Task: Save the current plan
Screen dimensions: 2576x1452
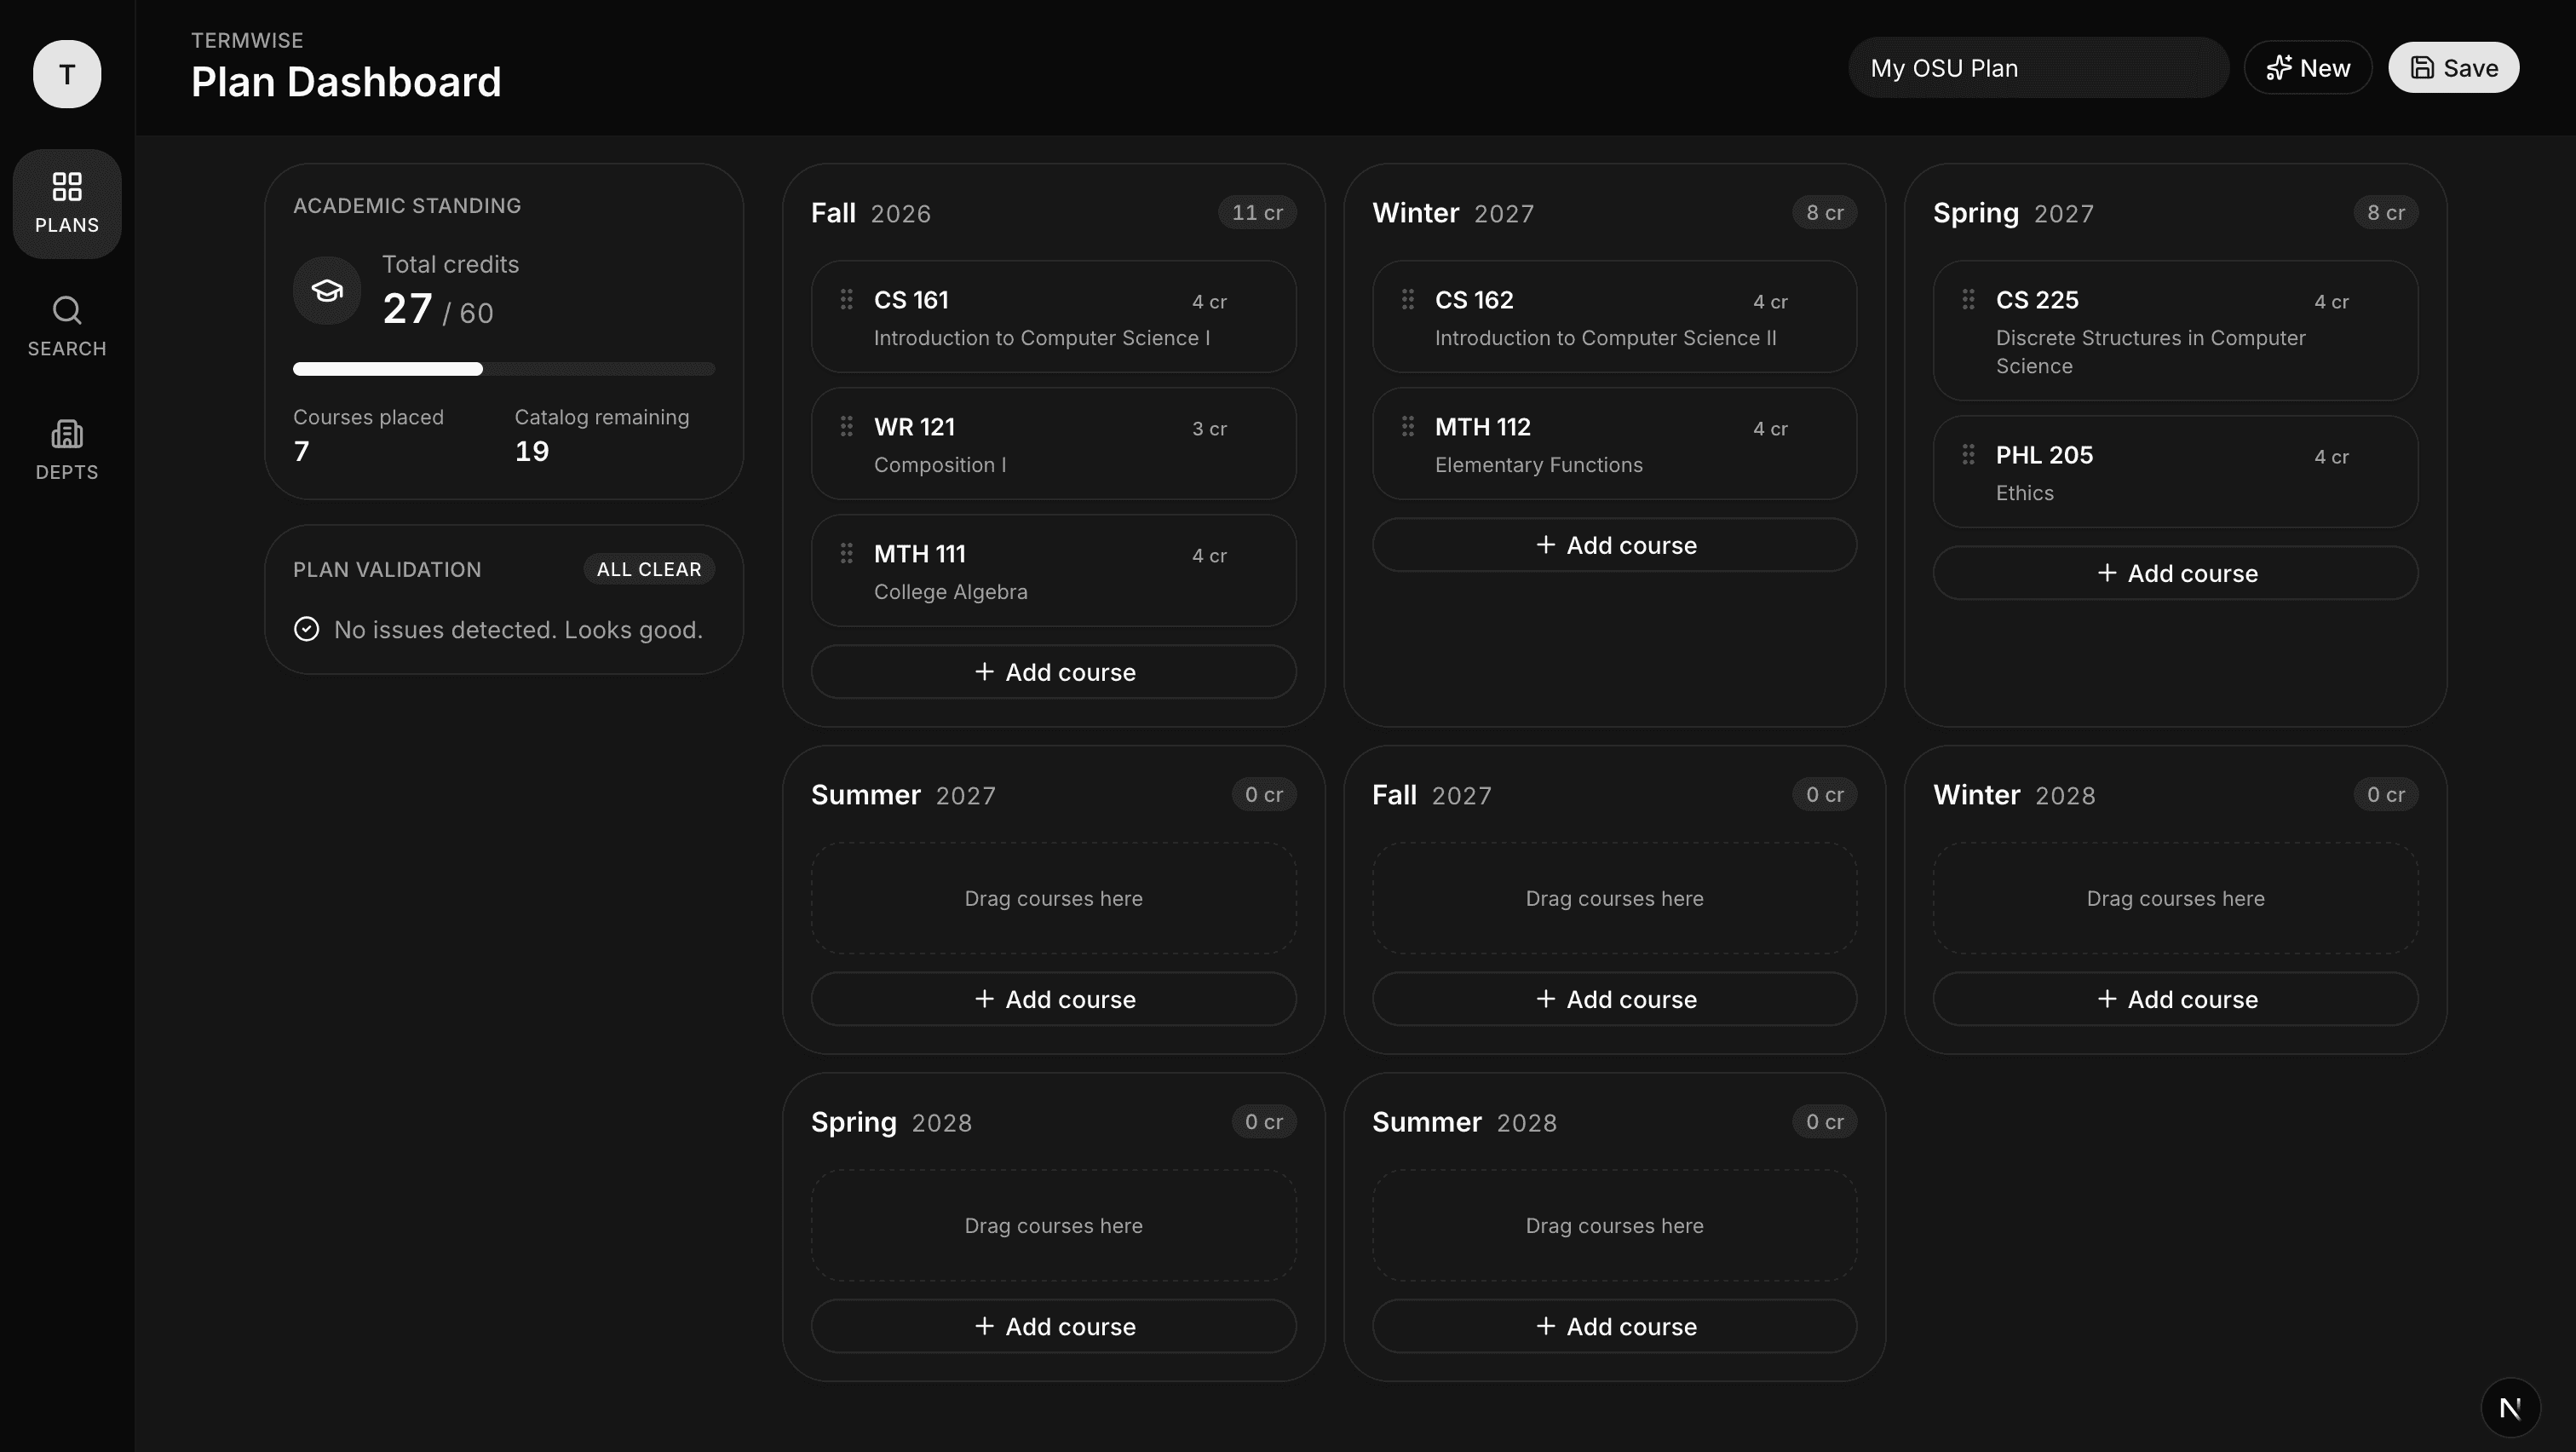Action: 2453,68
